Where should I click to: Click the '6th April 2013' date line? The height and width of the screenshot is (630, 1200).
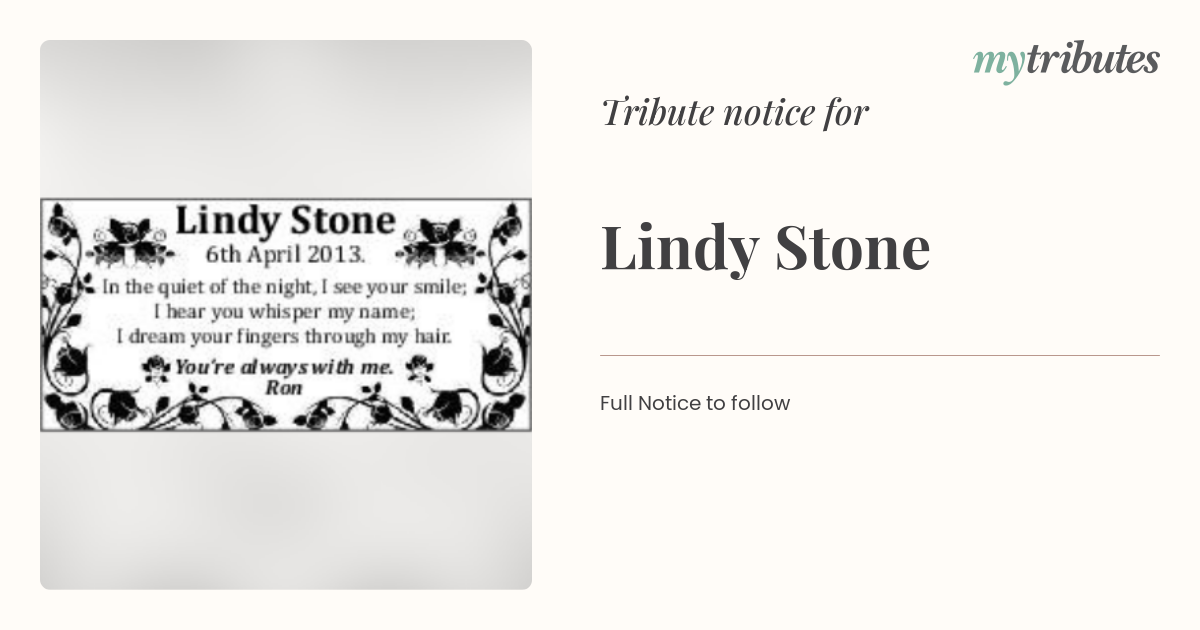click(x=286, y=252)
